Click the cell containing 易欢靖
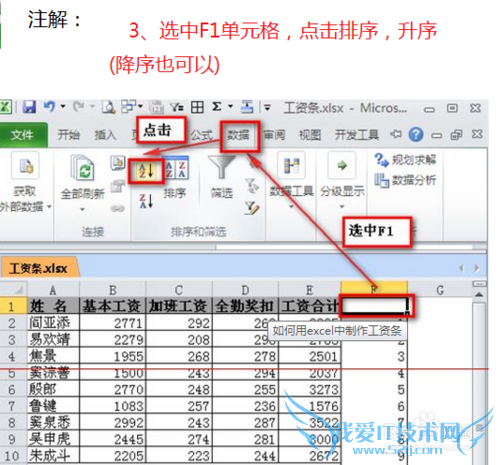This screenshot has width=500, height=465. 53,339
